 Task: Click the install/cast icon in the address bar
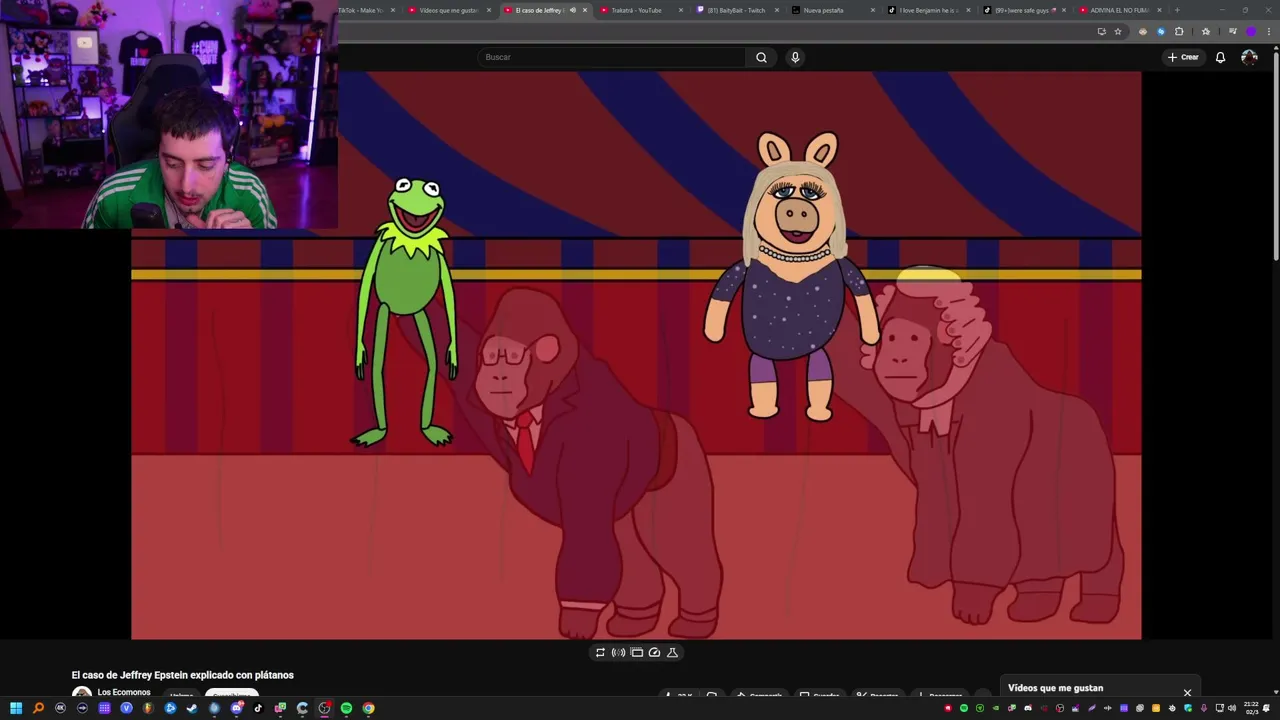(1102, 31)
